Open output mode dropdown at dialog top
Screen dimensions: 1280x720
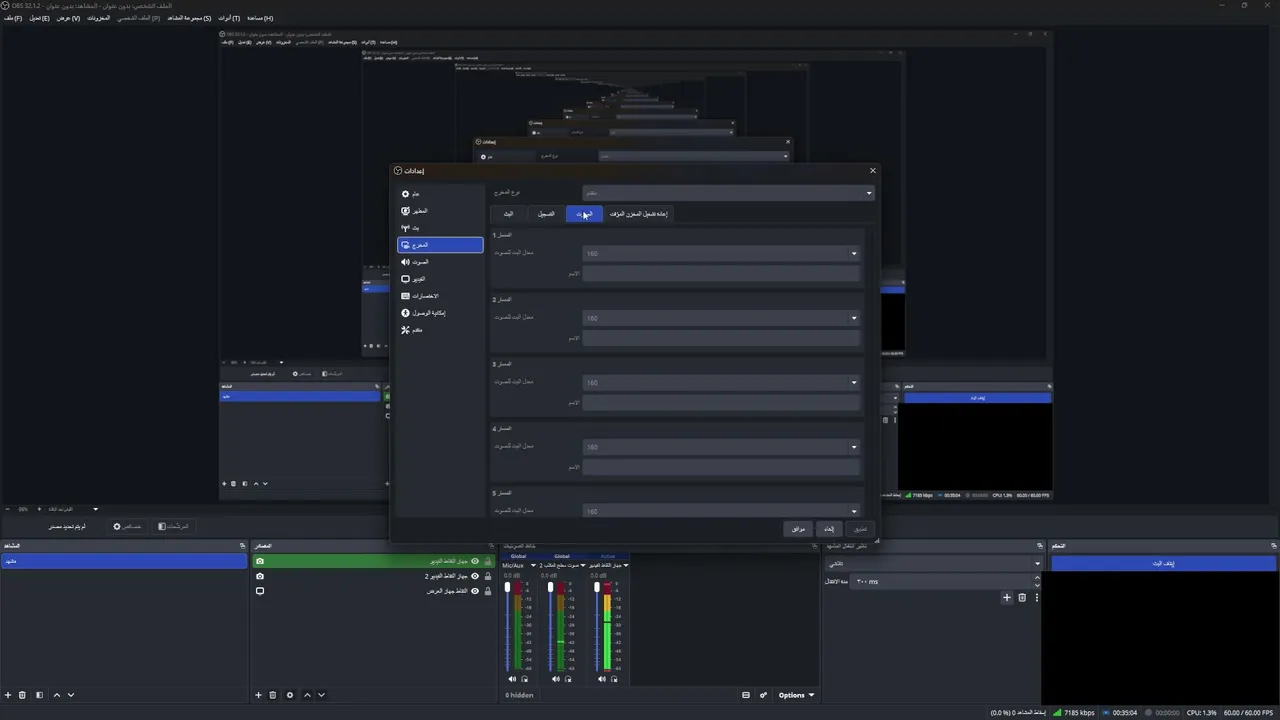[729, 193]
